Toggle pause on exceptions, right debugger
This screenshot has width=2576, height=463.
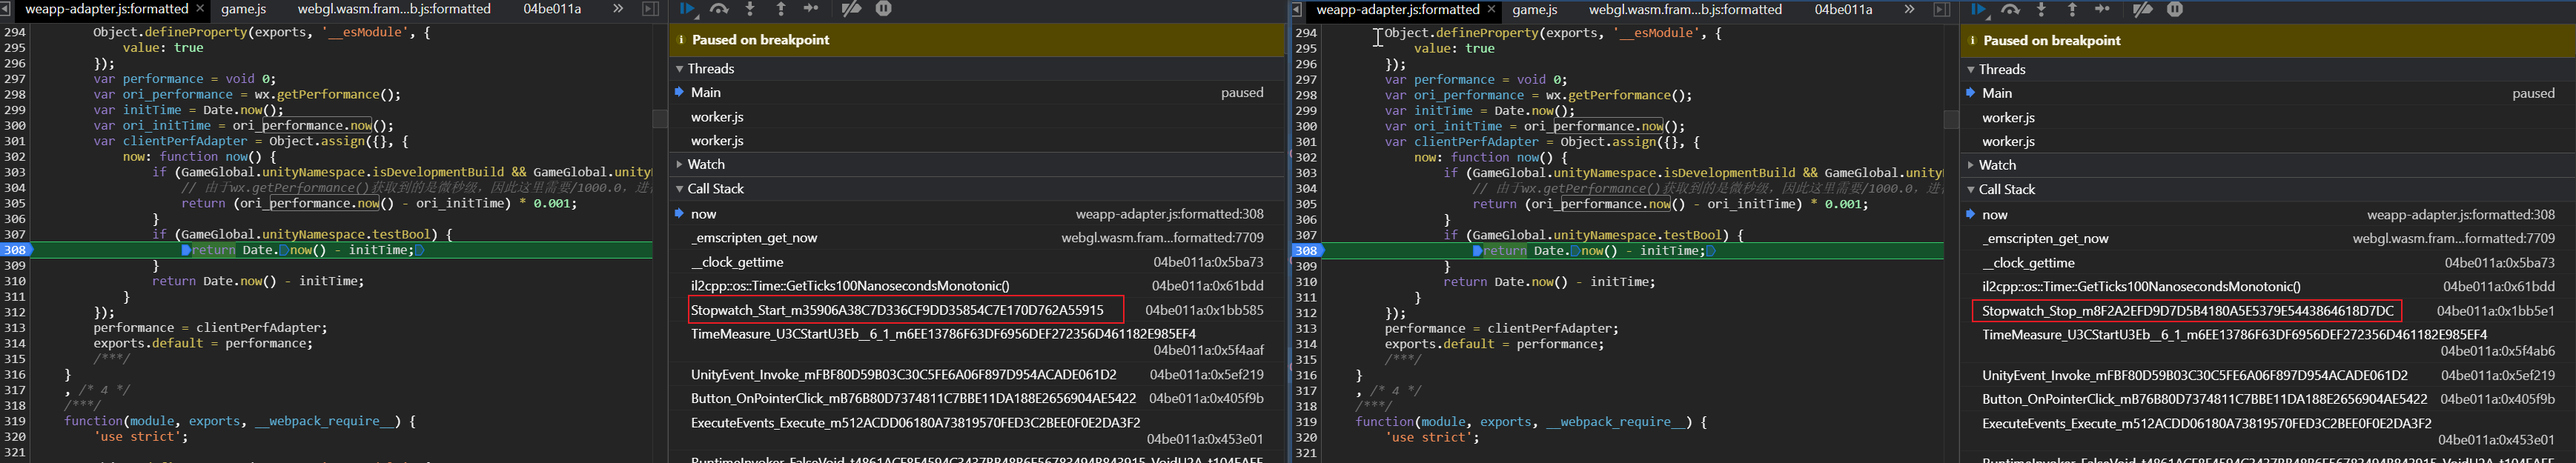pos(2175,10)
